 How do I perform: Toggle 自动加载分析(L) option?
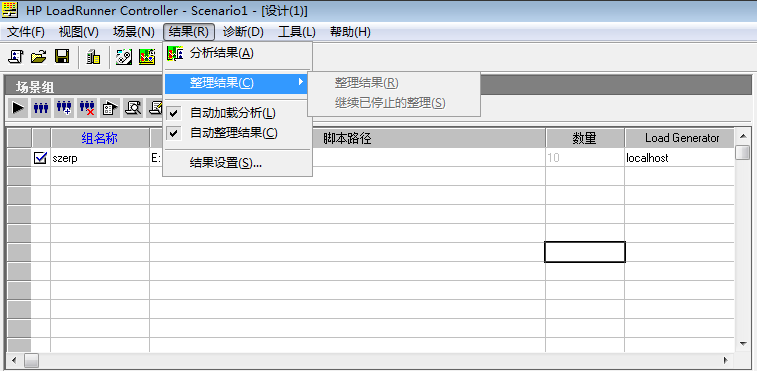pyautogui.click(x=238, y=113)
